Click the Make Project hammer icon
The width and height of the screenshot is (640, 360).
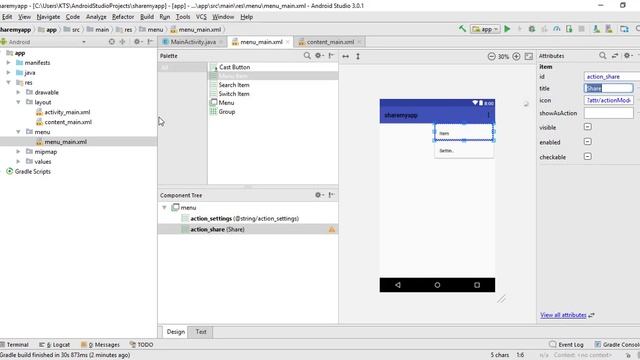(x=462, y=29)
